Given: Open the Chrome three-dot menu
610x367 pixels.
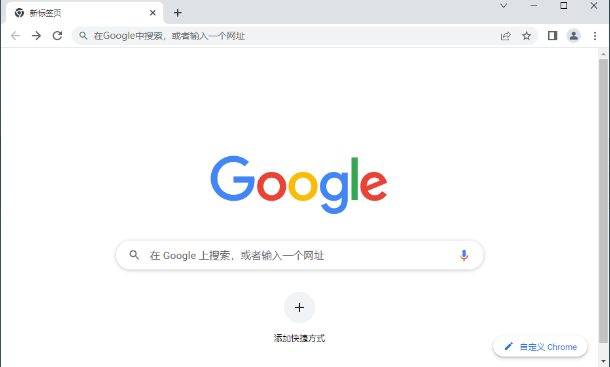Looking at the screenshot, I should pos(595,36).
